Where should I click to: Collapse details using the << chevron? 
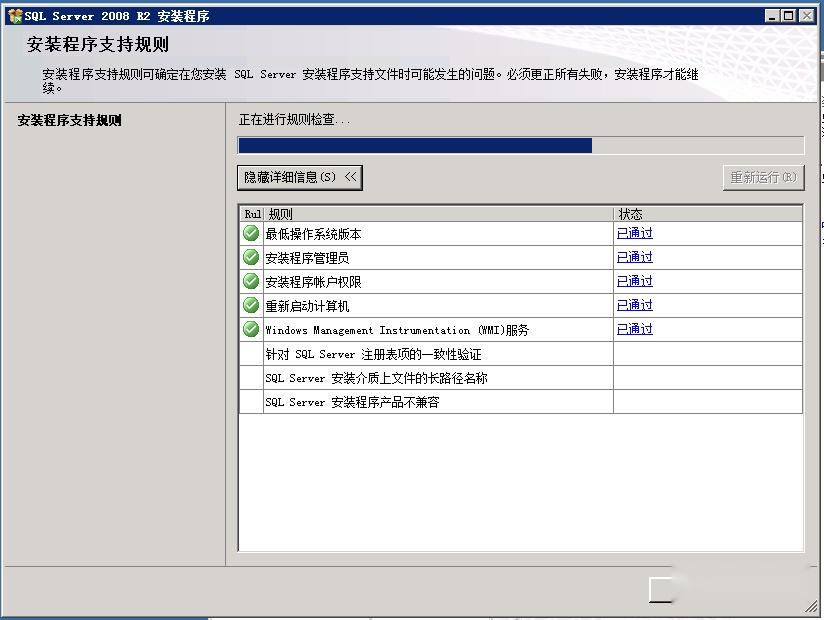(351, 177)
